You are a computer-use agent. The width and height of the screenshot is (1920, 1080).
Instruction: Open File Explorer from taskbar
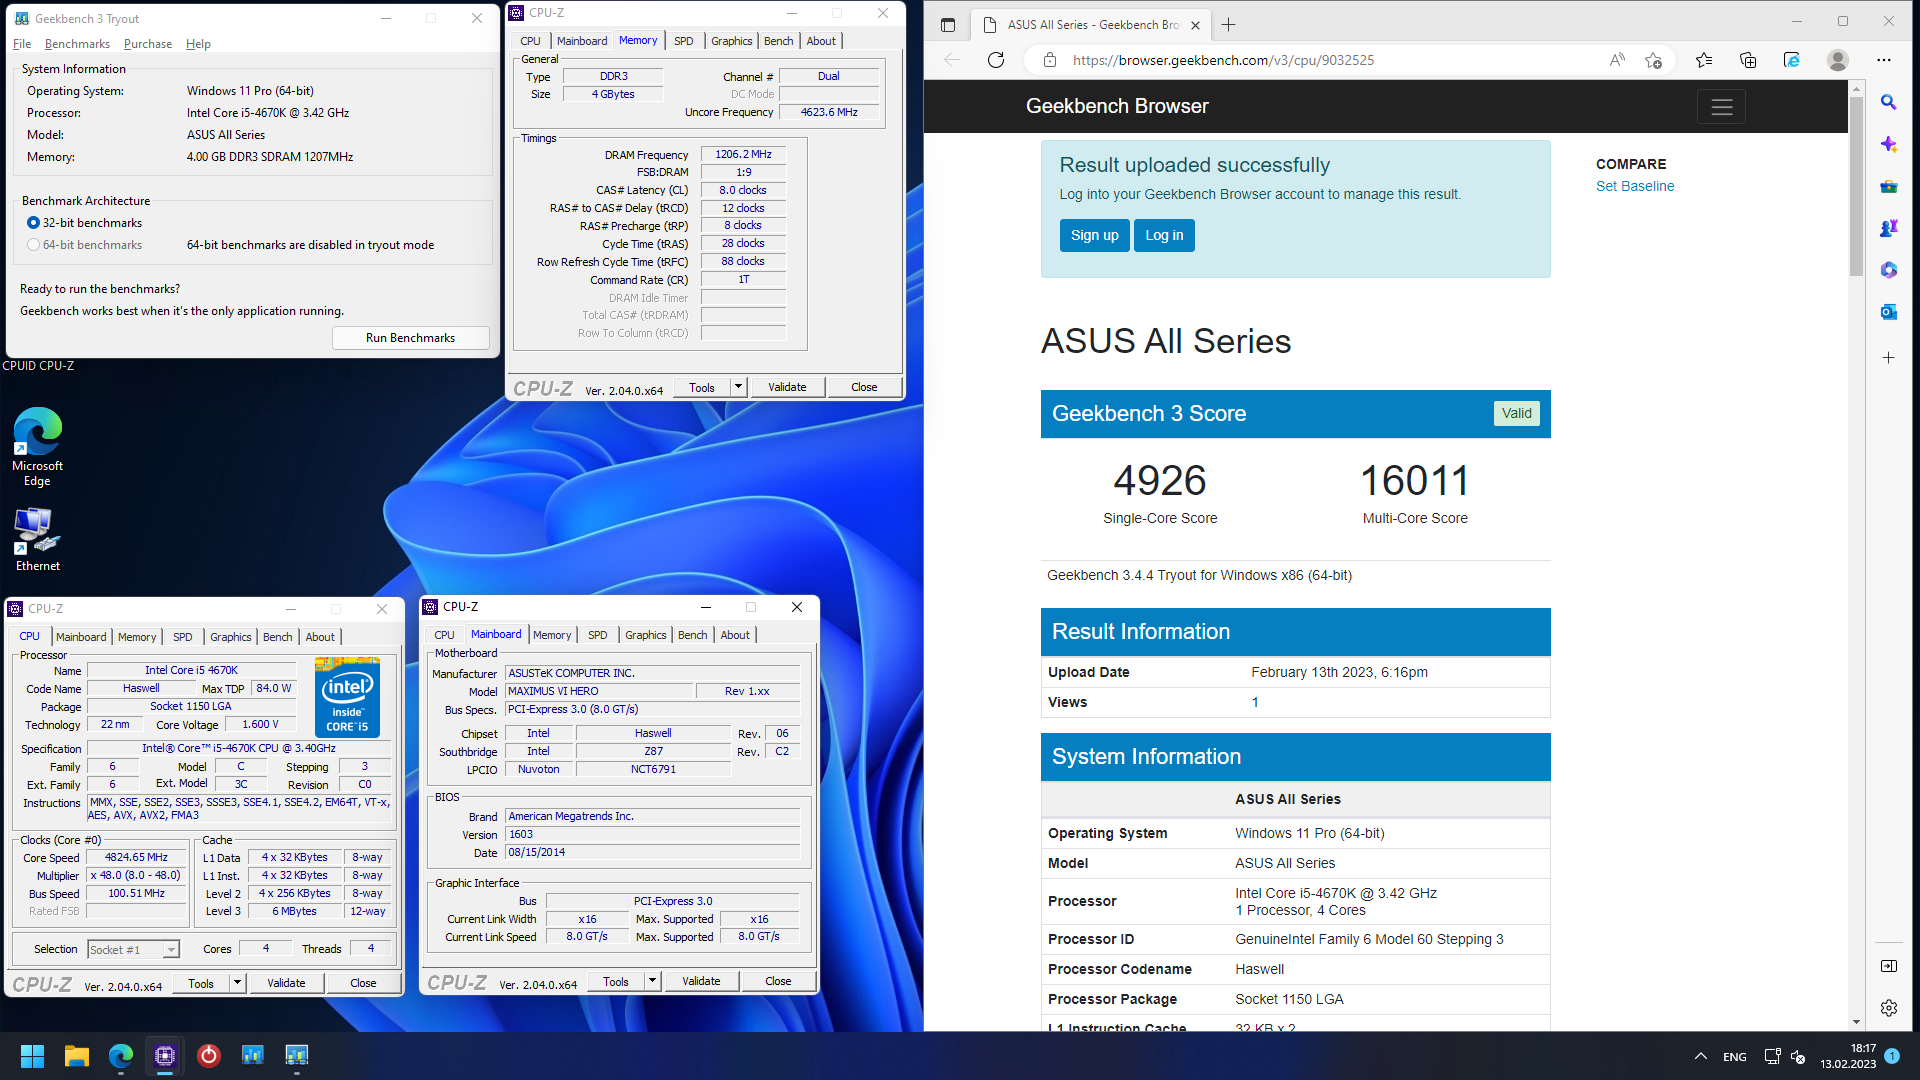(x=77, y=1055)
